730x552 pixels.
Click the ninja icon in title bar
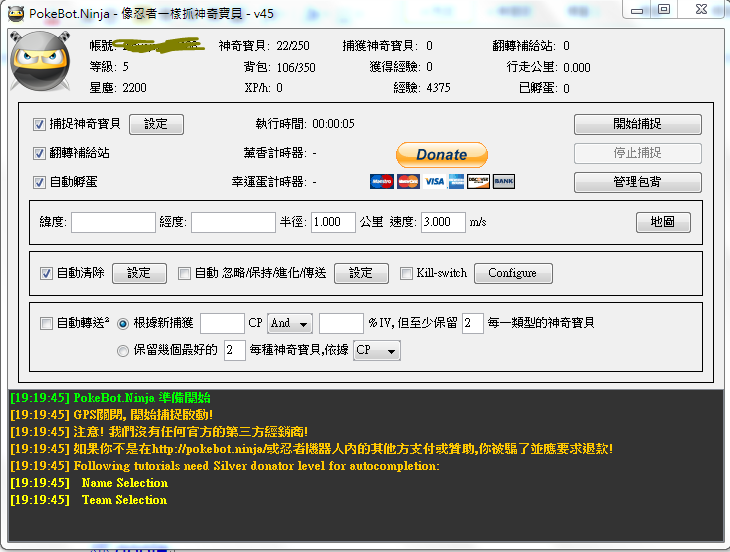[16, 13]
